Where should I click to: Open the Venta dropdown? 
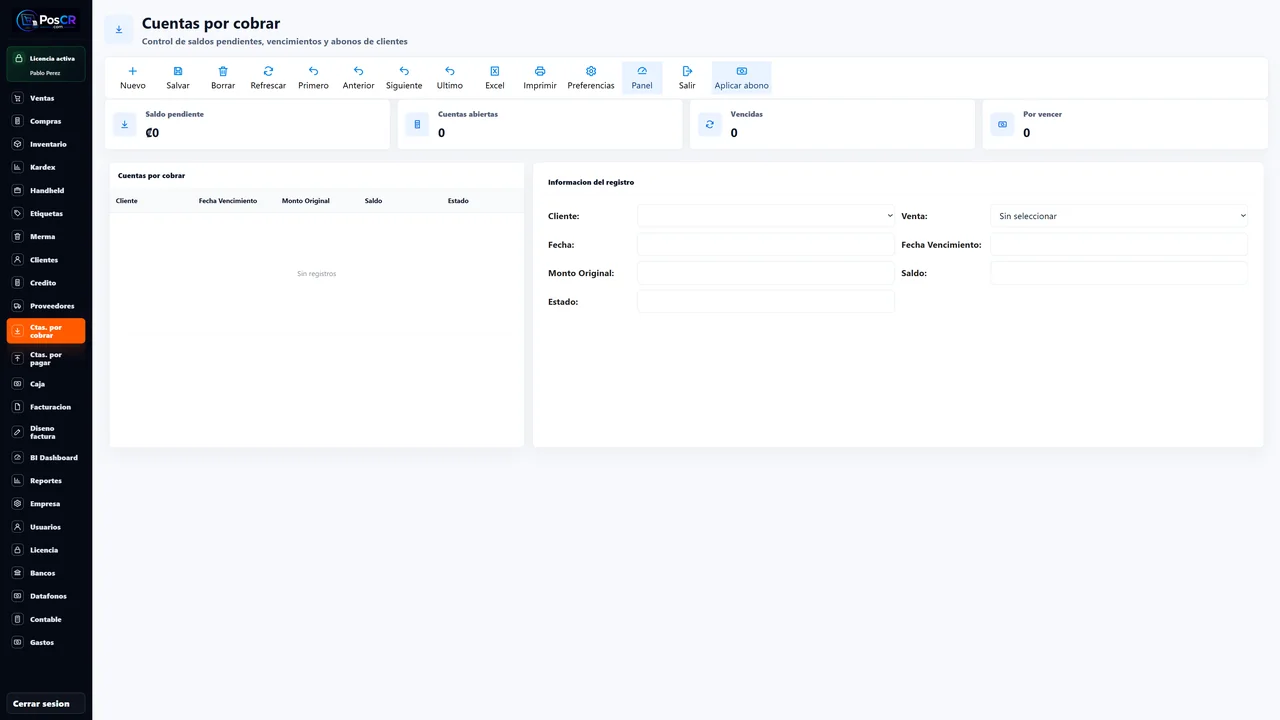tap(1119, 216)
